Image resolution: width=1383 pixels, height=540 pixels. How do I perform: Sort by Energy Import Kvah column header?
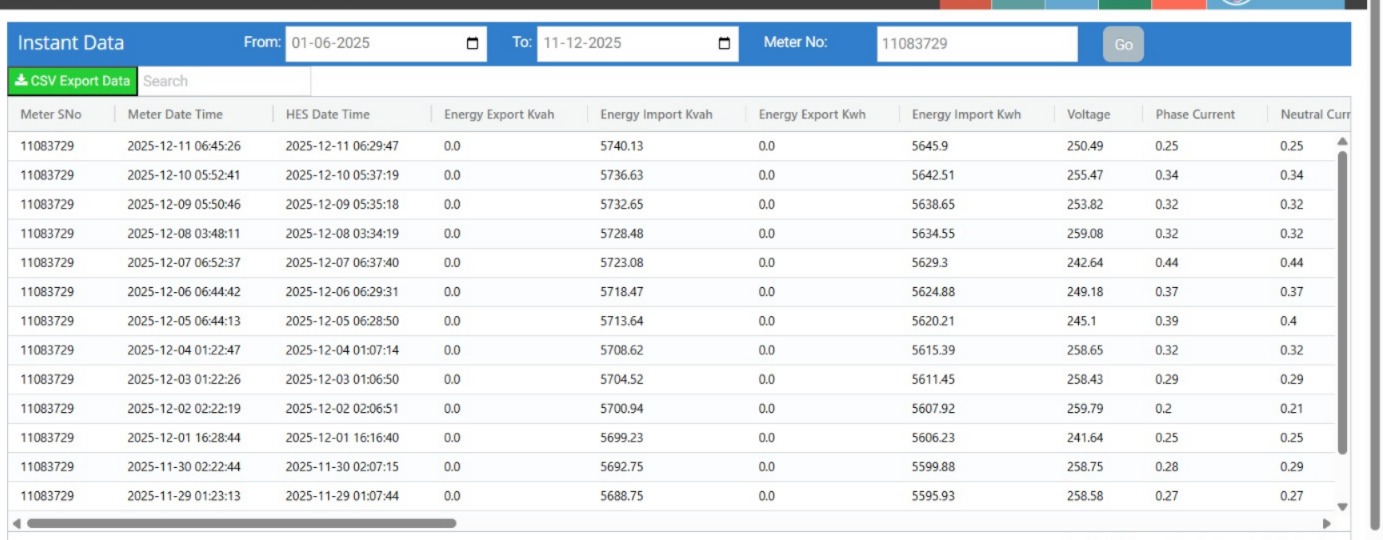click(x=656, y=114)
